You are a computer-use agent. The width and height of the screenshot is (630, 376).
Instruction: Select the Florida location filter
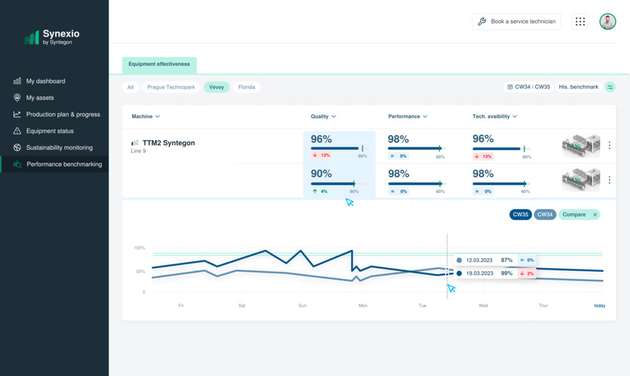[x=247, y=87]
